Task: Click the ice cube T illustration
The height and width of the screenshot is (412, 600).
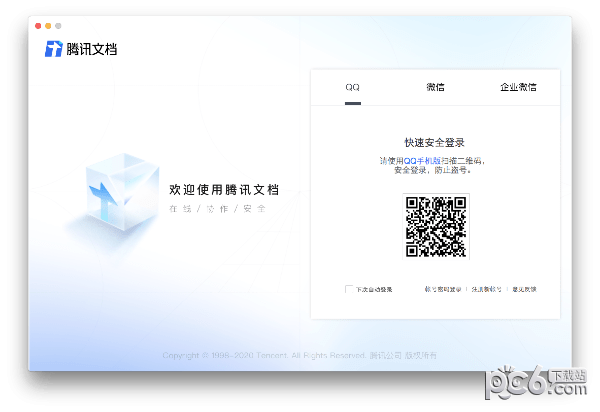Action: [122, 192]
